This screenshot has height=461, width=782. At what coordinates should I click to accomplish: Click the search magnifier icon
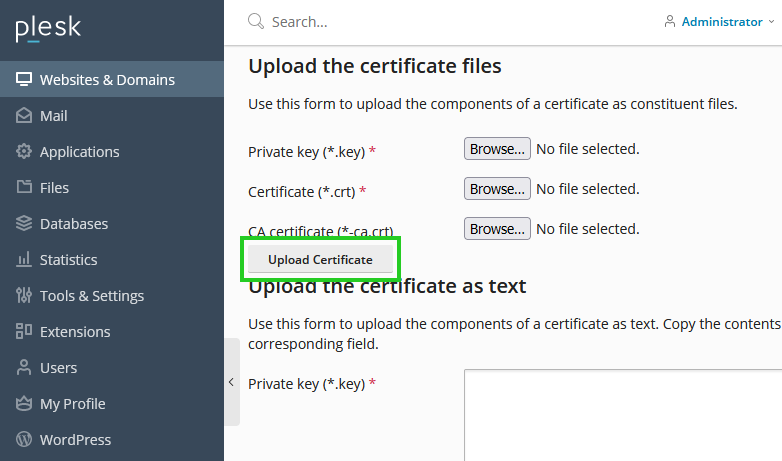point(256,21)
